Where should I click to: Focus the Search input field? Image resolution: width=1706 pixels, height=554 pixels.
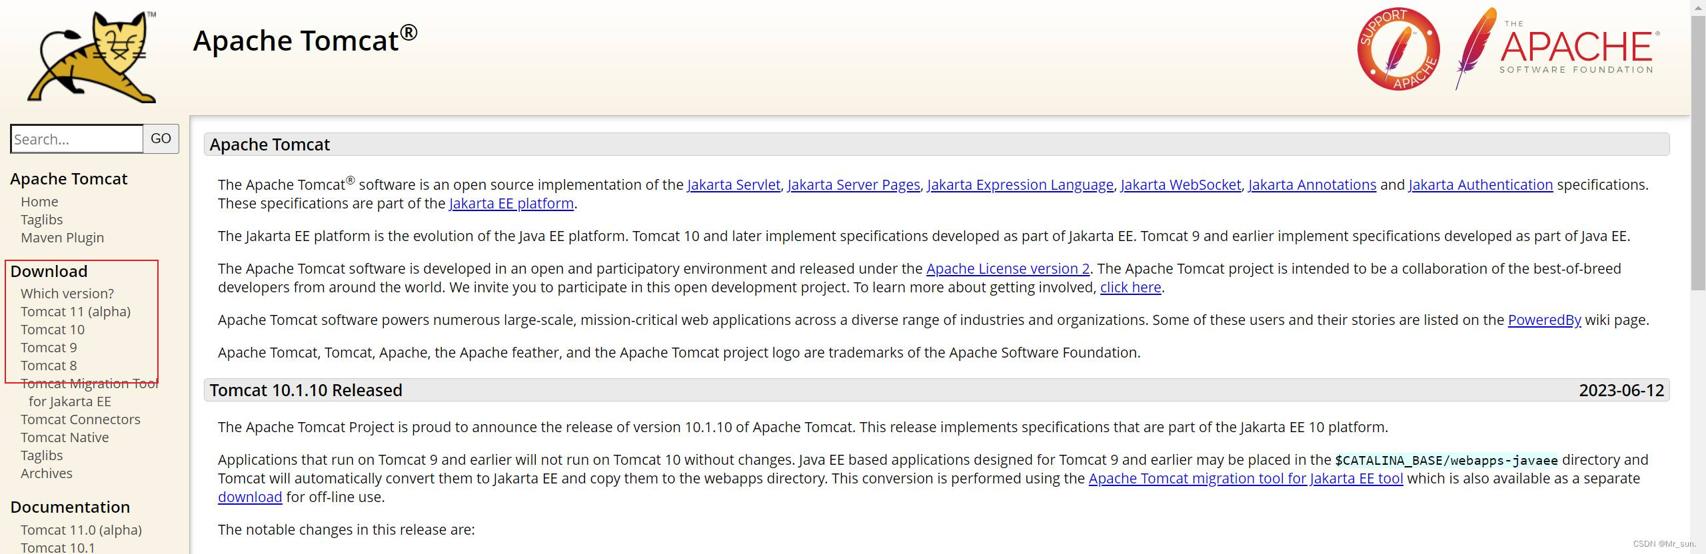77,139
